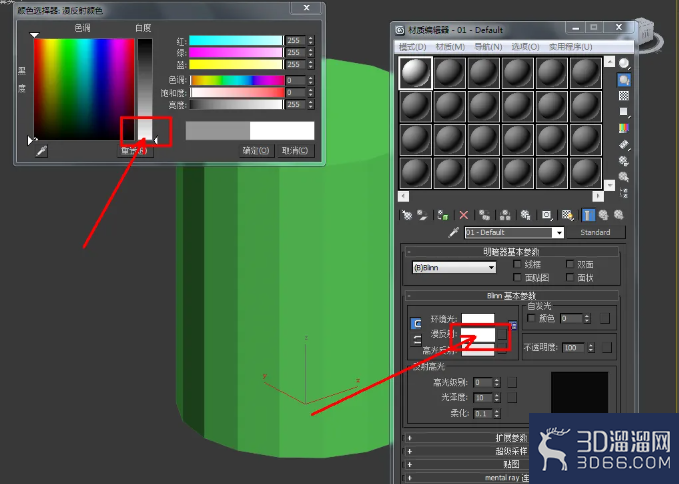679x484 pixels.
Task: Click the 确定(O) button
Action: [x=256, y=150]
